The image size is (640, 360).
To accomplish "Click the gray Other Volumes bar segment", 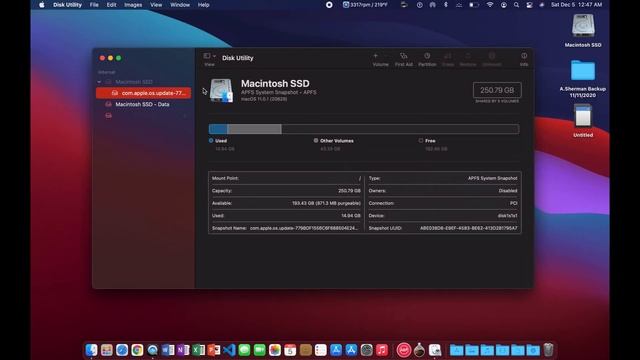I will 254,129.
